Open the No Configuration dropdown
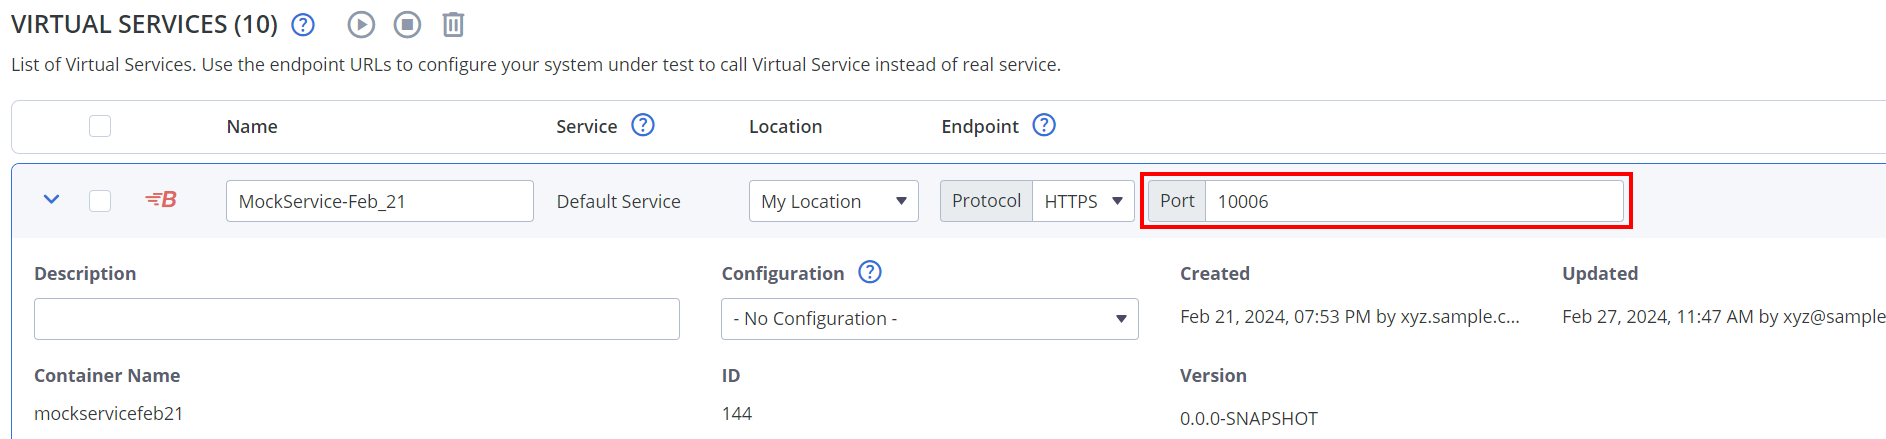This screenshot has width=1886, height=439. click(x=930, y=319)
